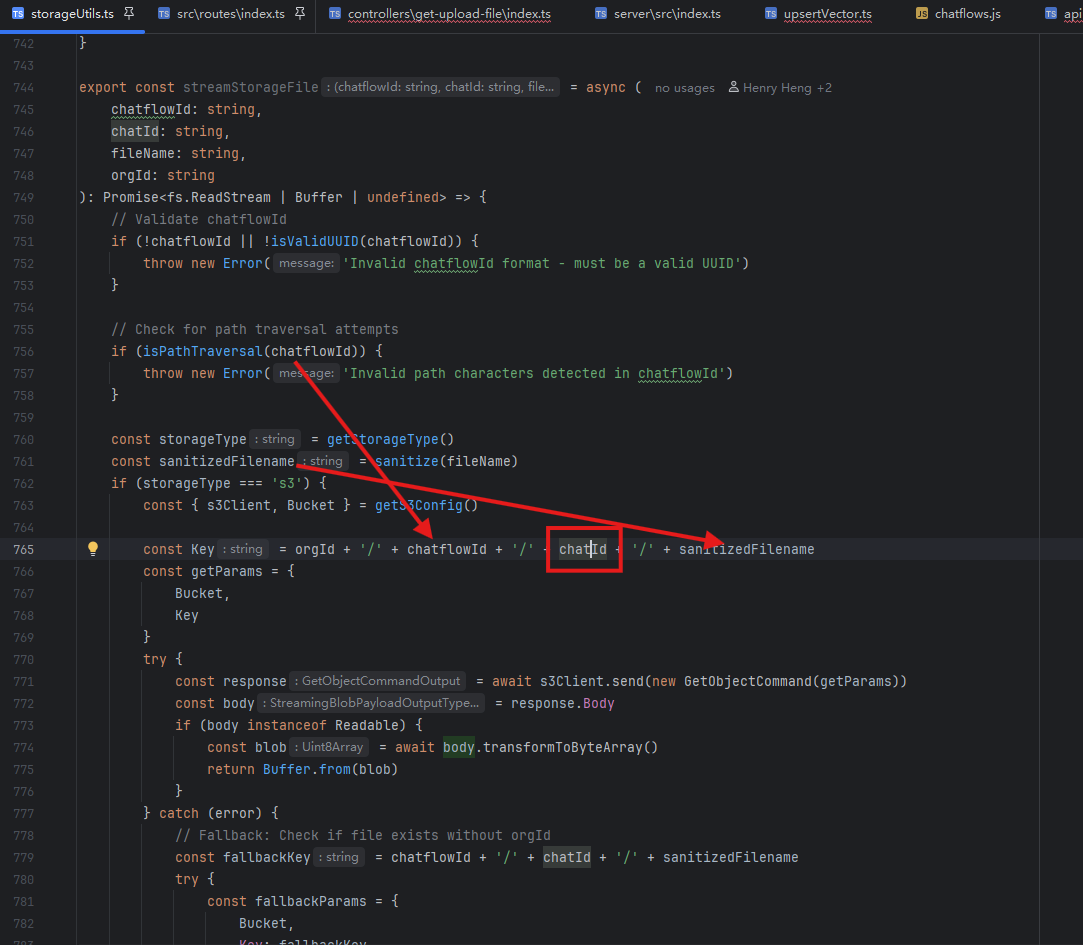Expand the collapsed parameter hint after streamStorageFile
Viewport: 1083px width, 945px height.
point(441,88)
